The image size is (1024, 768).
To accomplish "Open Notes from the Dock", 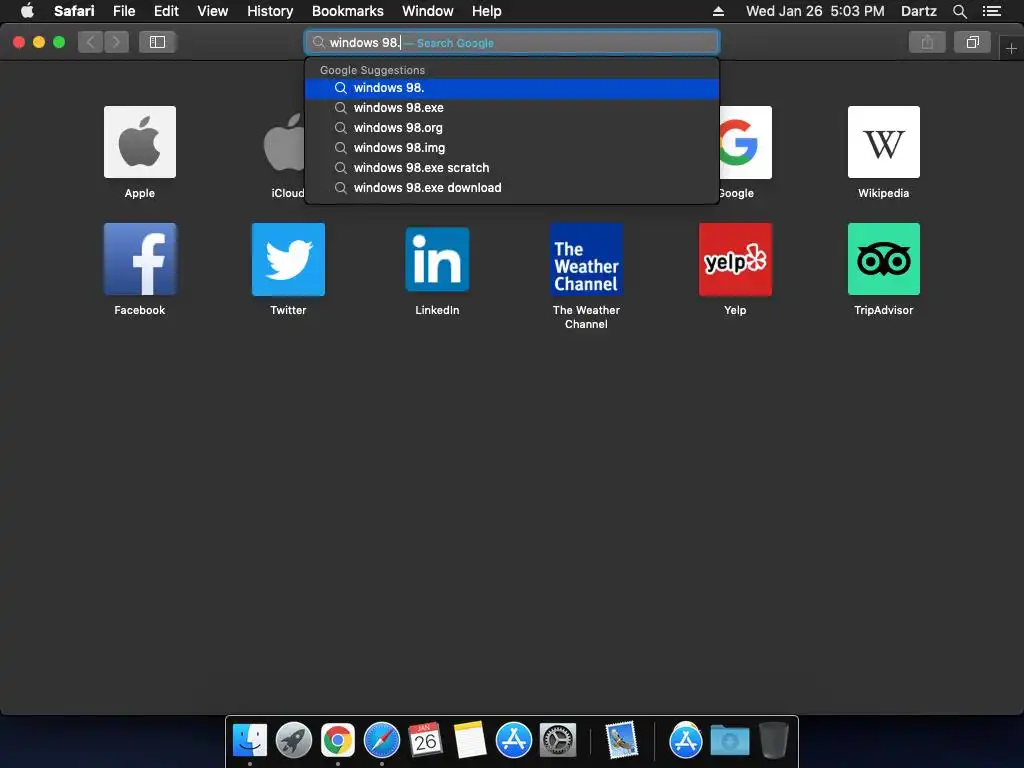I will click(470, 741).
